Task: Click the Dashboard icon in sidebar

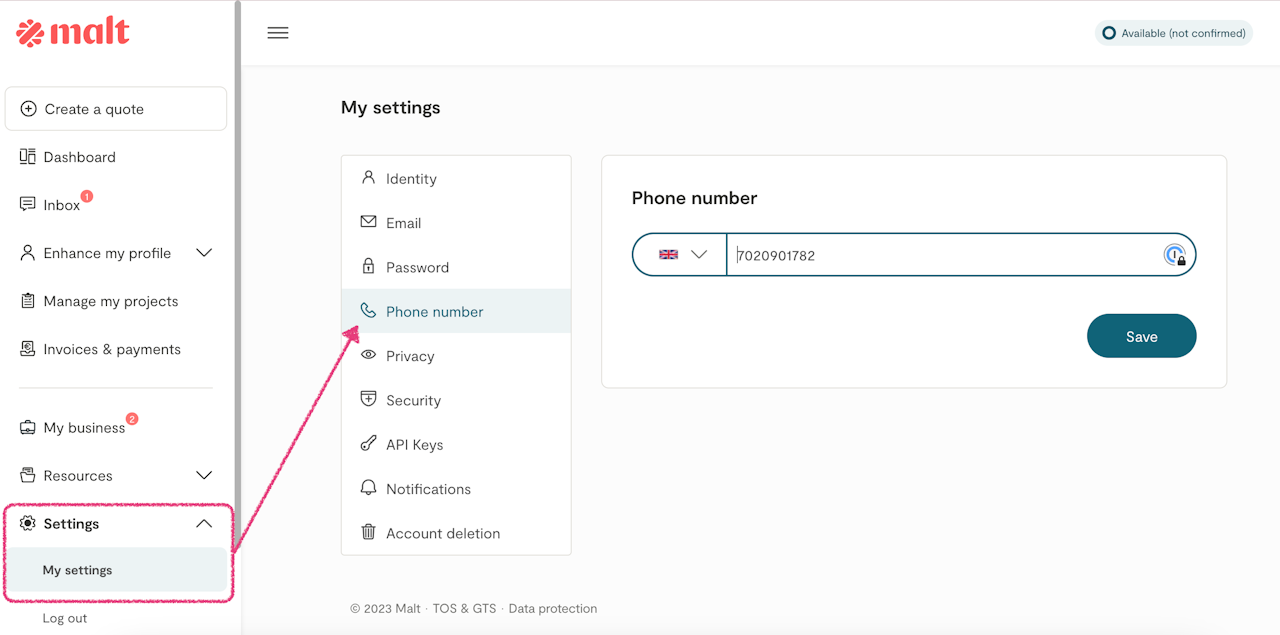Action: pos(28,157)
